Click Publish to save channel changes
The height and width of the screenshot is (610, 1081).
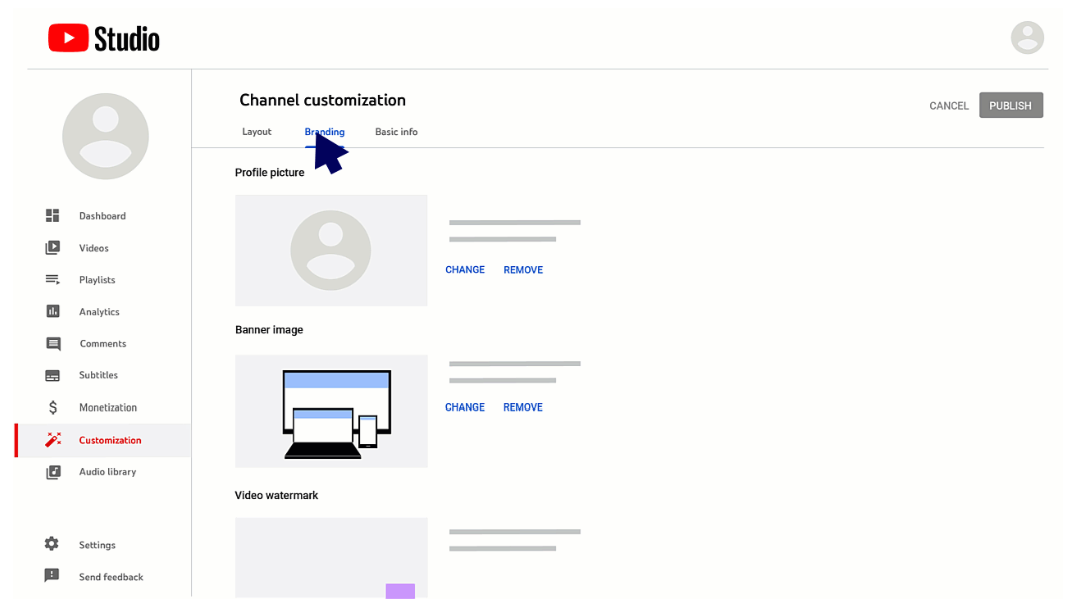pos(1010,104)
